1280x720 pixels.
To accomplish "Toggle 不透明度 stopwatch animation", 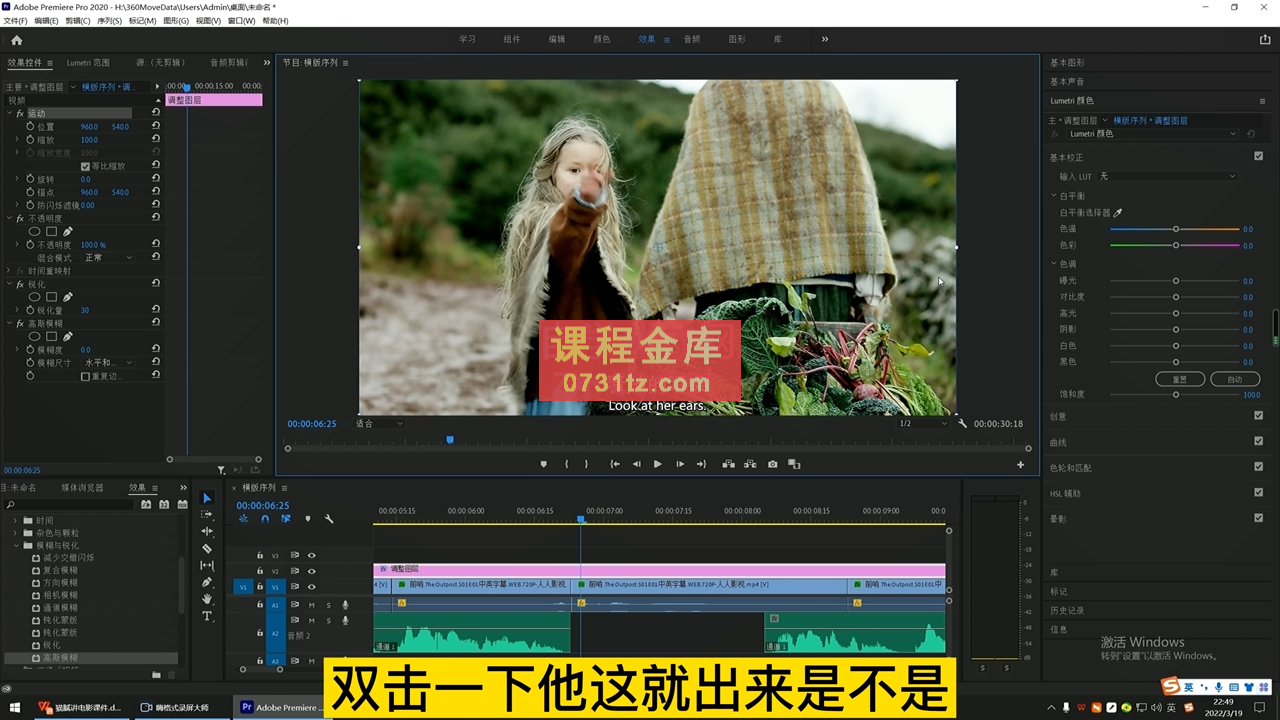I will point(30,244).
